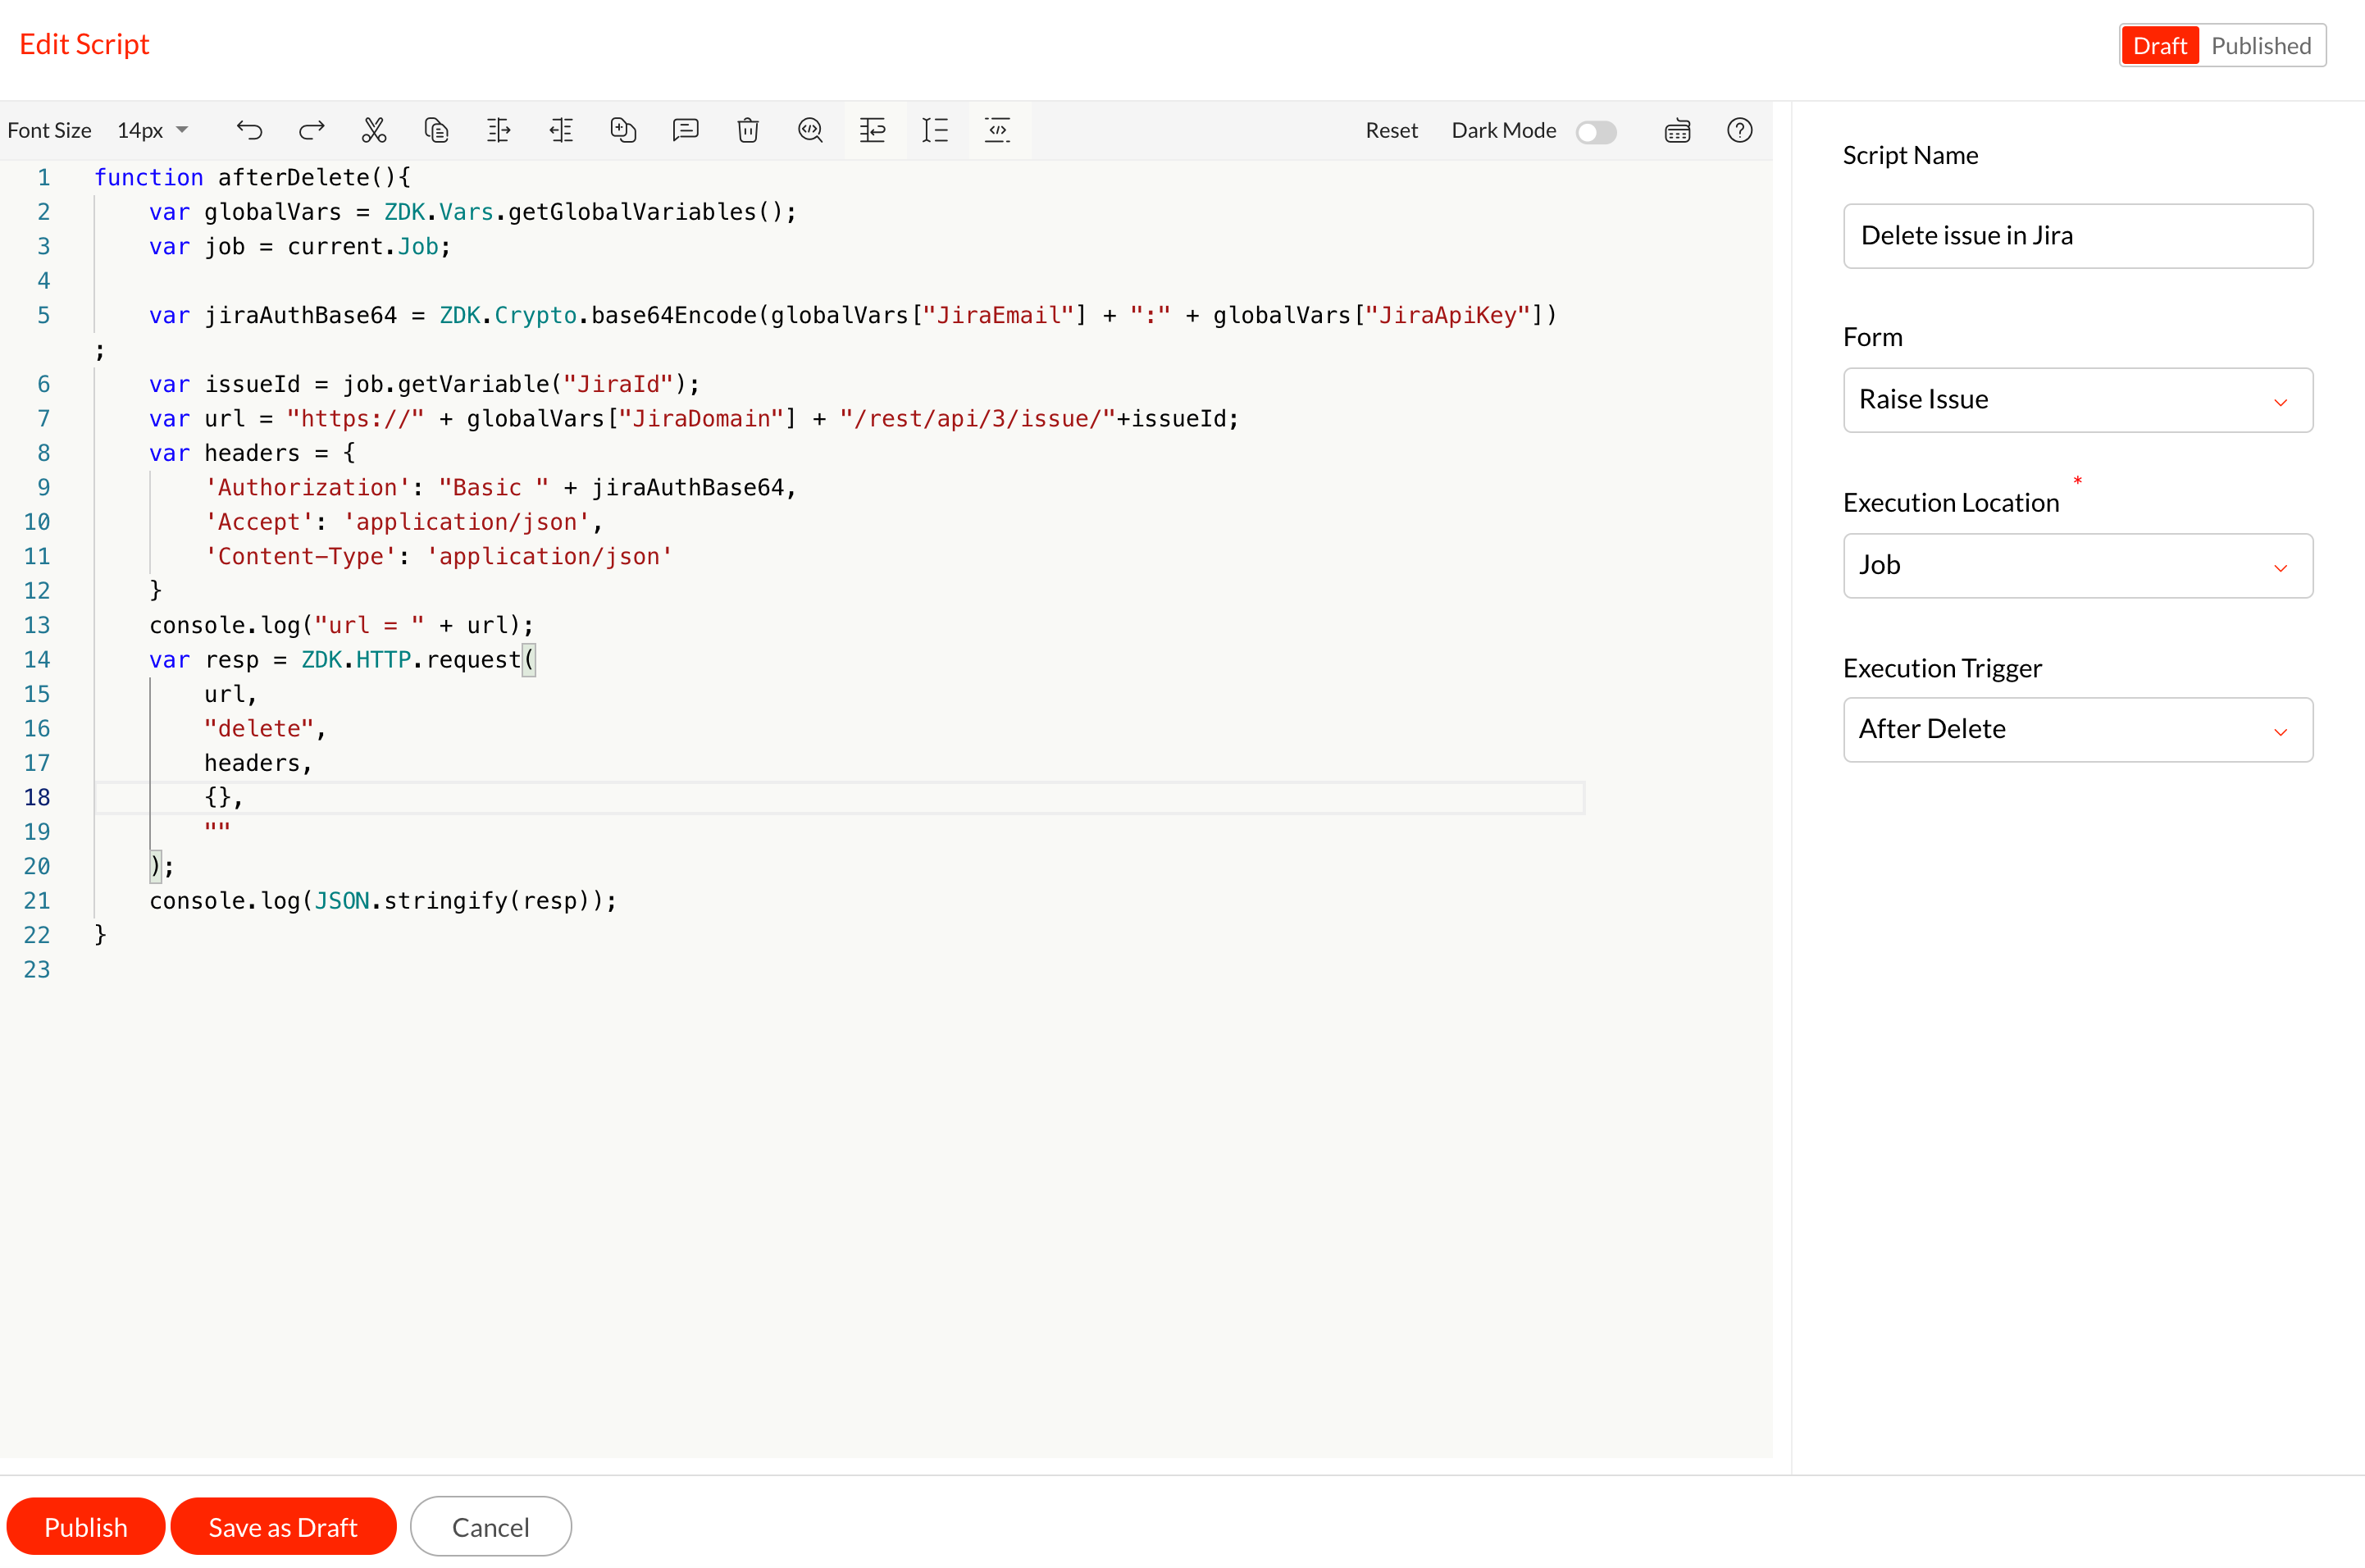Image resolution: width=2365 pixels, height=1568 pixels.
Task: Redo the last edit
Action: click(x=312, y=130)
